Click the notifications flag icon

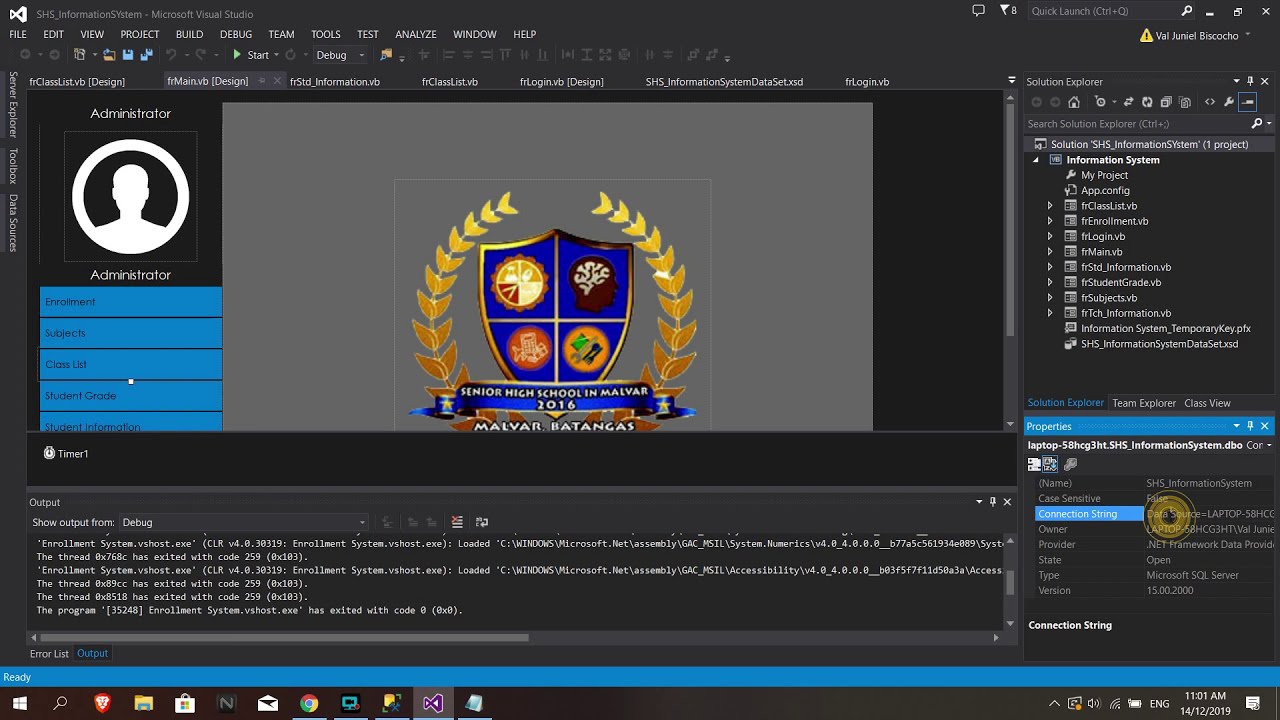pos(1008,11)
